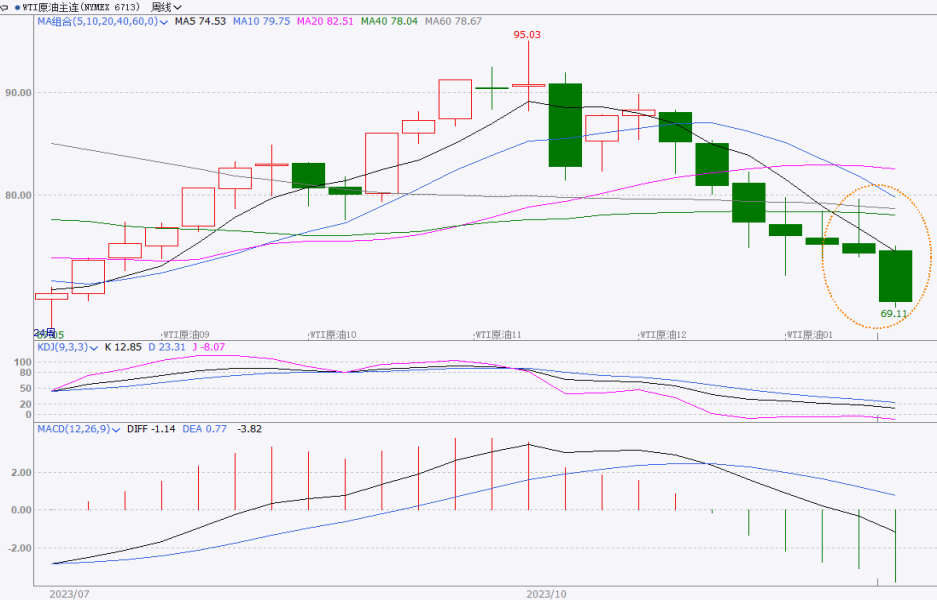The image size is (937, 601).
Task: Click the gray MA60 78.67 legend label
Action: (x=452, y=20)
